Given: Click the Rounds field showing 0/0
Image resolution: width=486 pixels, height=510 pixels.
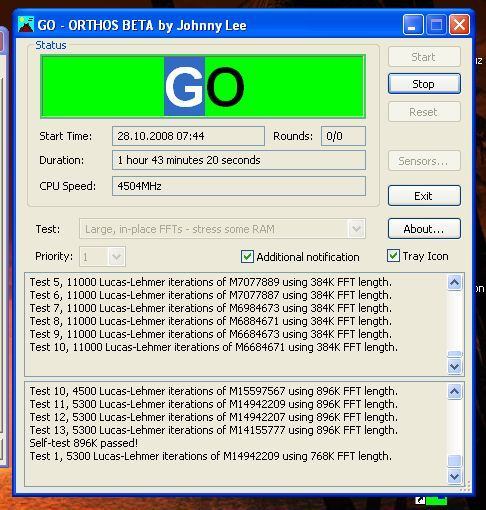Looking at the screenshot, I should [x=343, y=136].
